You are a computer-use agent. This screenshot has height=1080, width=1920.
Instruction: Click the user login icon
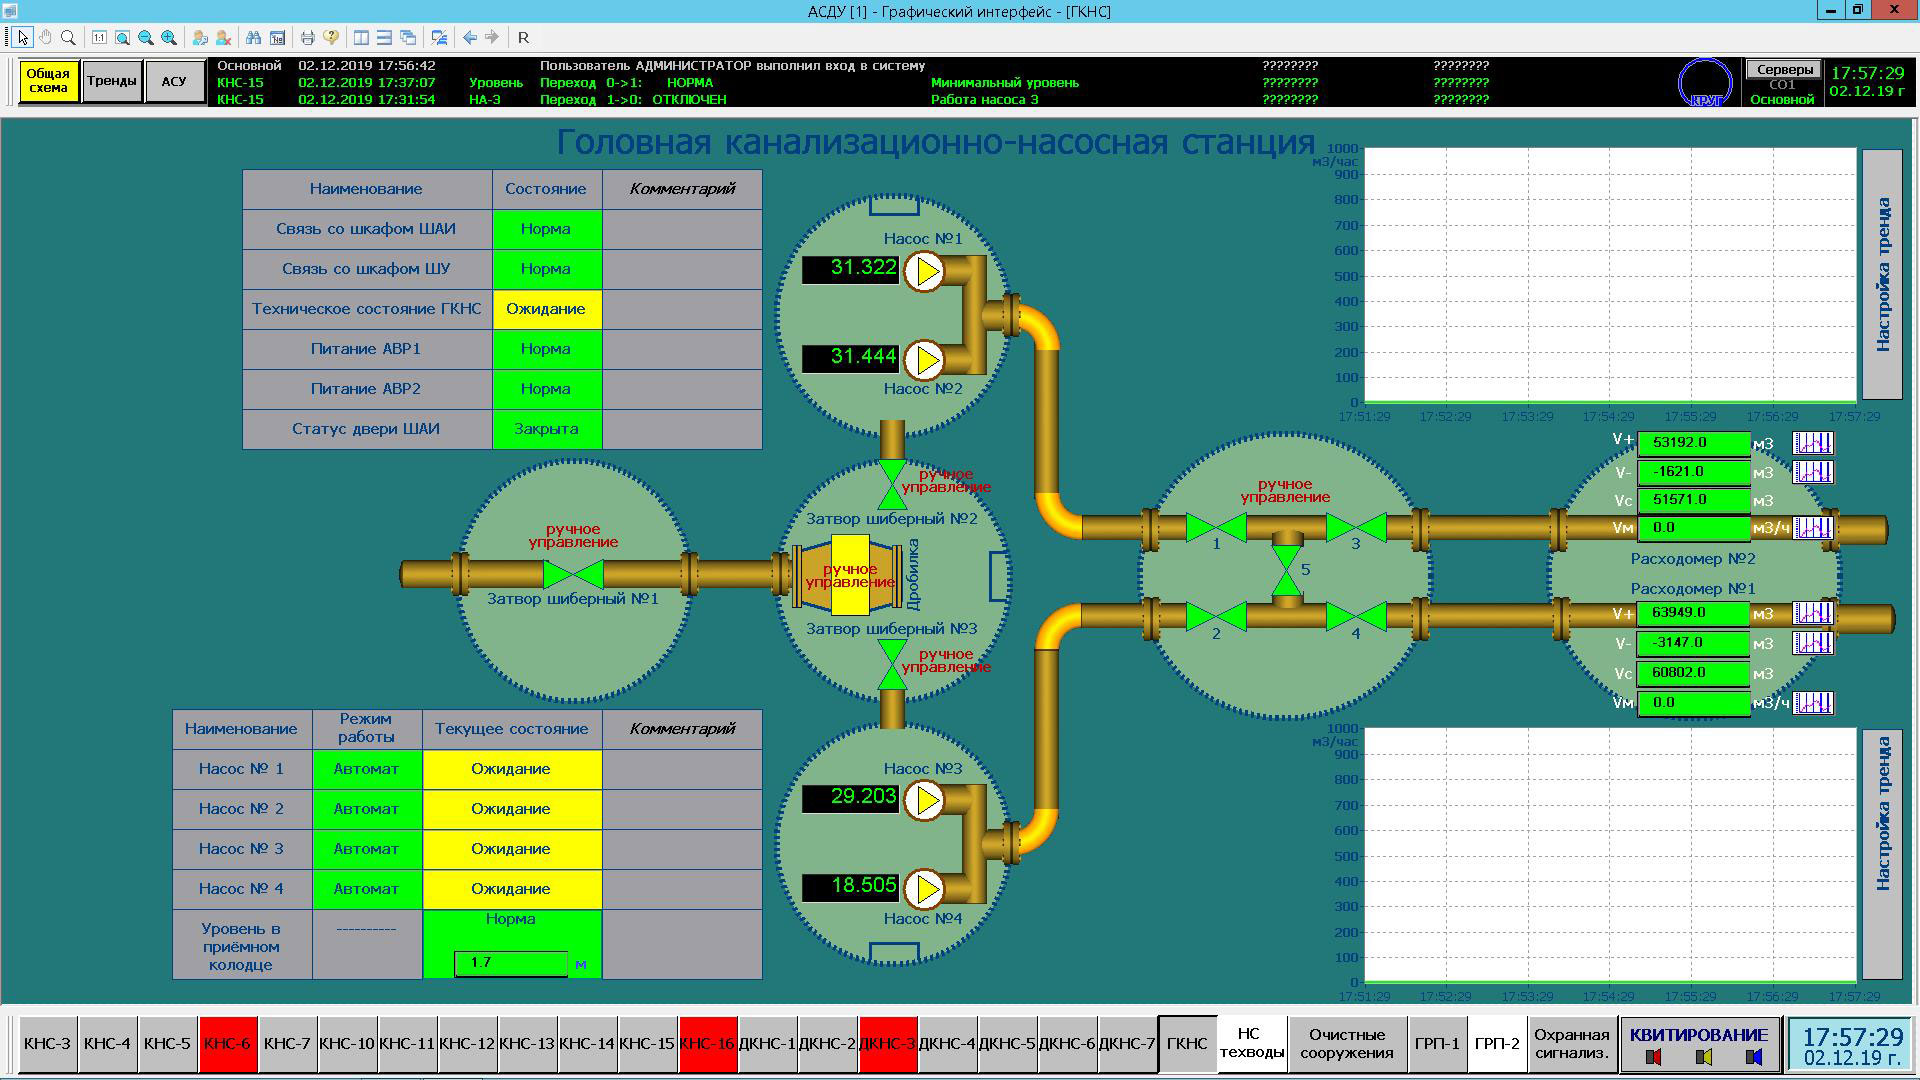pyautogui.click(x=200, y=37)
